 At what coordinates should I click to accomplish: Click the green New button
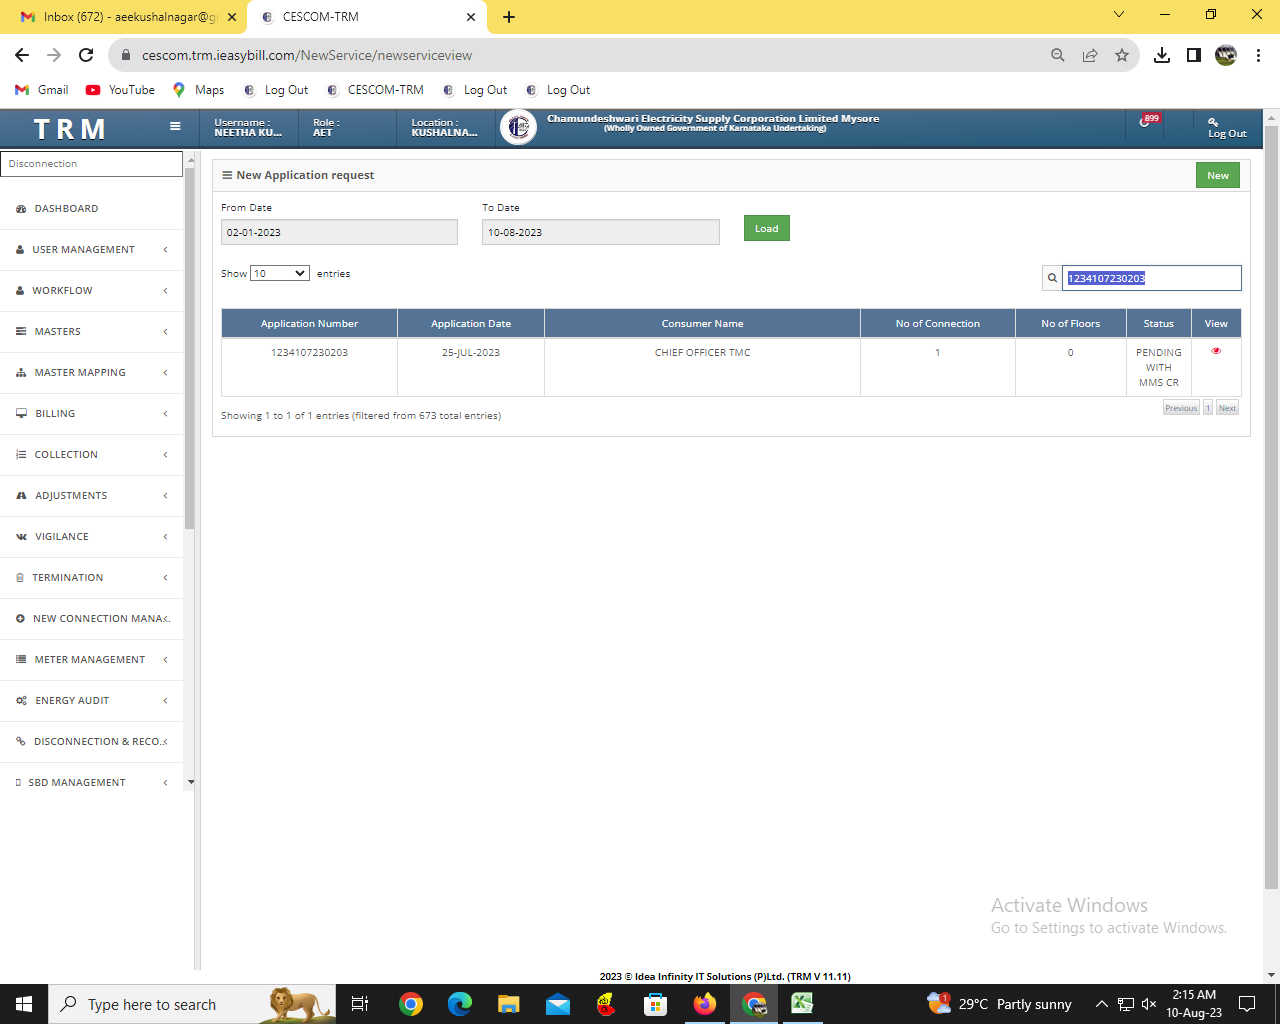pyautogui.click(x=1217, y=176)
